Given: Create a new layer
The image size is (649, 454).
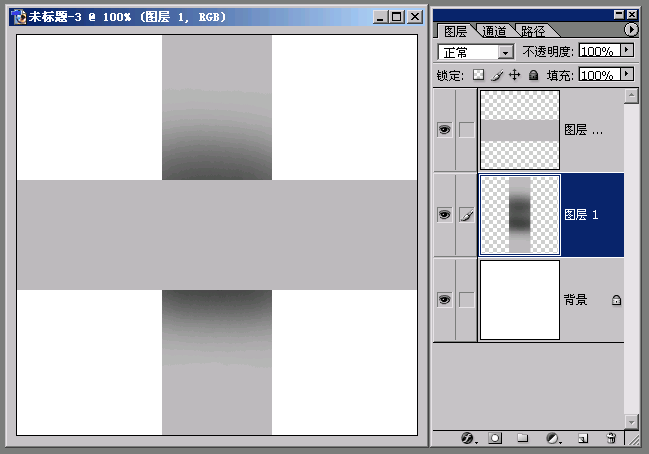Looking at the screenshot, I should point(583,438).
